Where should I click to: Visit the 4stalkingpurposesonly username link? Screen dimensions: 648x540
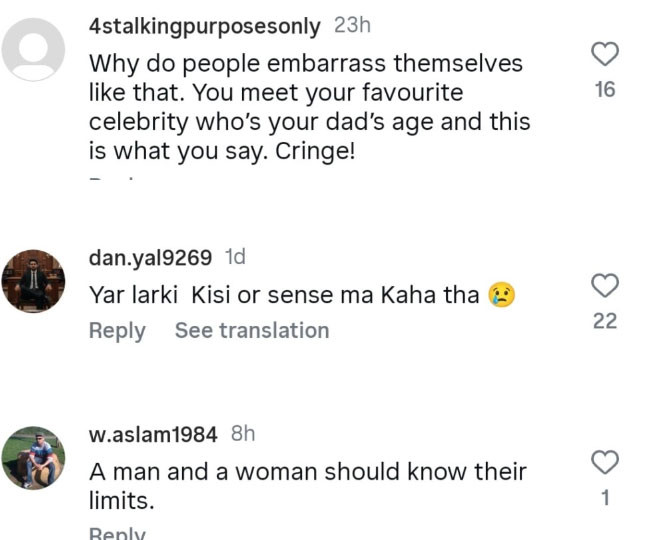[x=205, y=26]
